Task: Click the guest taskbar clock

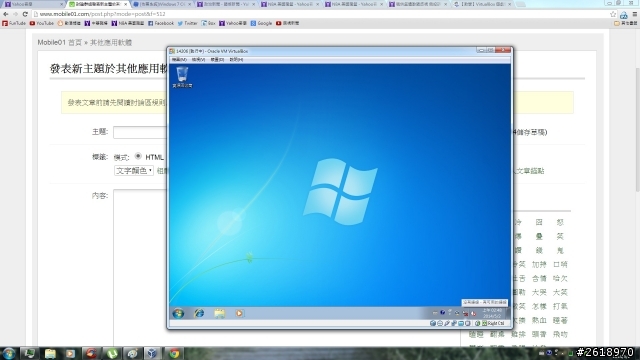Action: (492, 313)
